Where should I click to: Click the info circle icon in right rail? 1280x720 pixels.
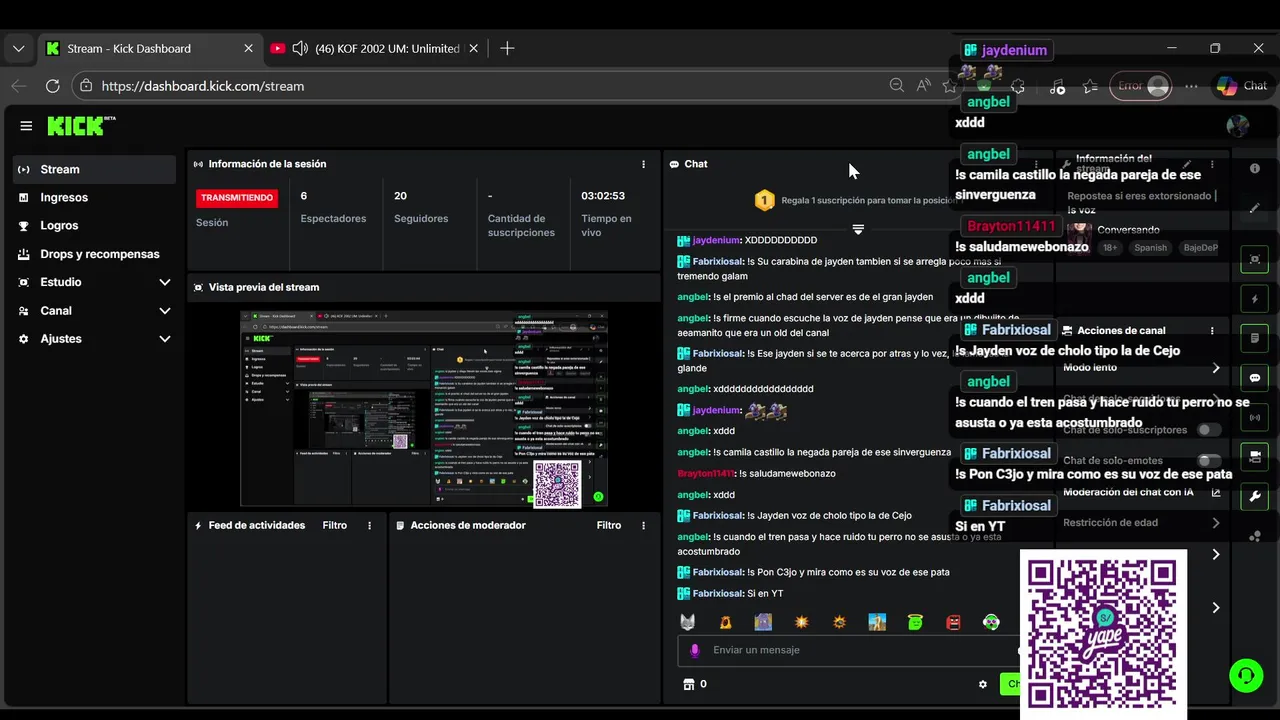[1255, 169]
